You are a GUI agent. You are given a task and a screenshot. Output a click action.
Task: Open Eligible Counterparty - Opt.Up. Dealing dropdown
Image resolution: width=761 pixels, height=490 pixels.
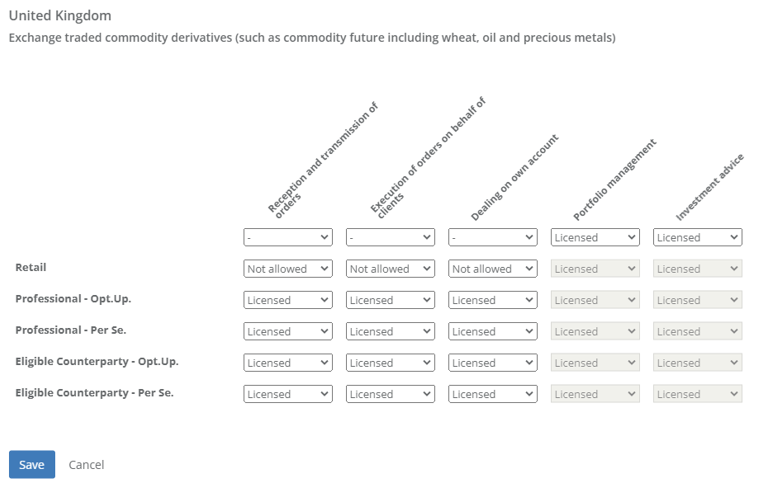click(492, 363)
